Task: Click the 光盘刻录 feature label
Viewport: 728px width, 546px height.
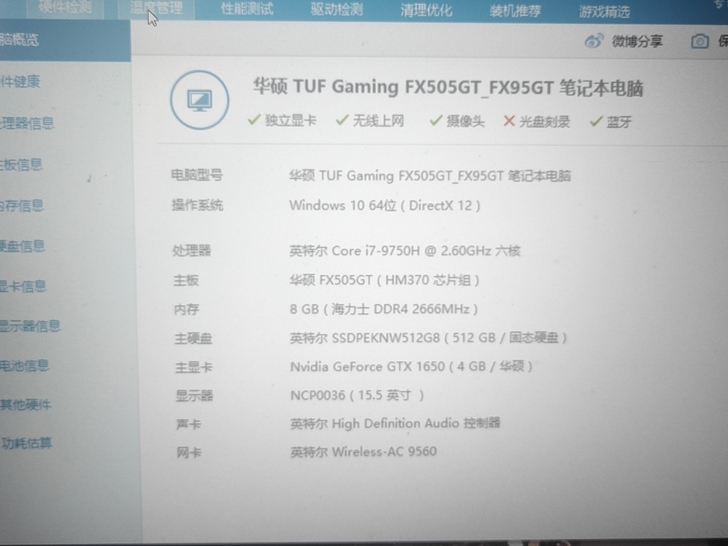Action: point(545,122)
